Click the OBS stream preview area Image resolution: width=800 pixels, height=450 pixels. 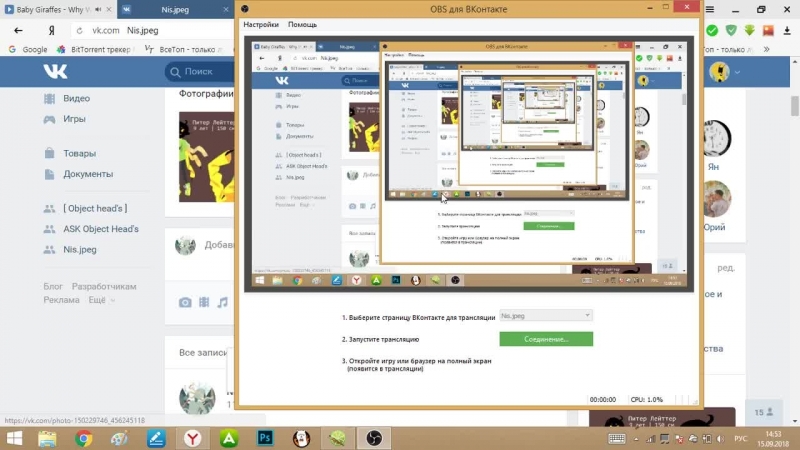tap(468, 164)
